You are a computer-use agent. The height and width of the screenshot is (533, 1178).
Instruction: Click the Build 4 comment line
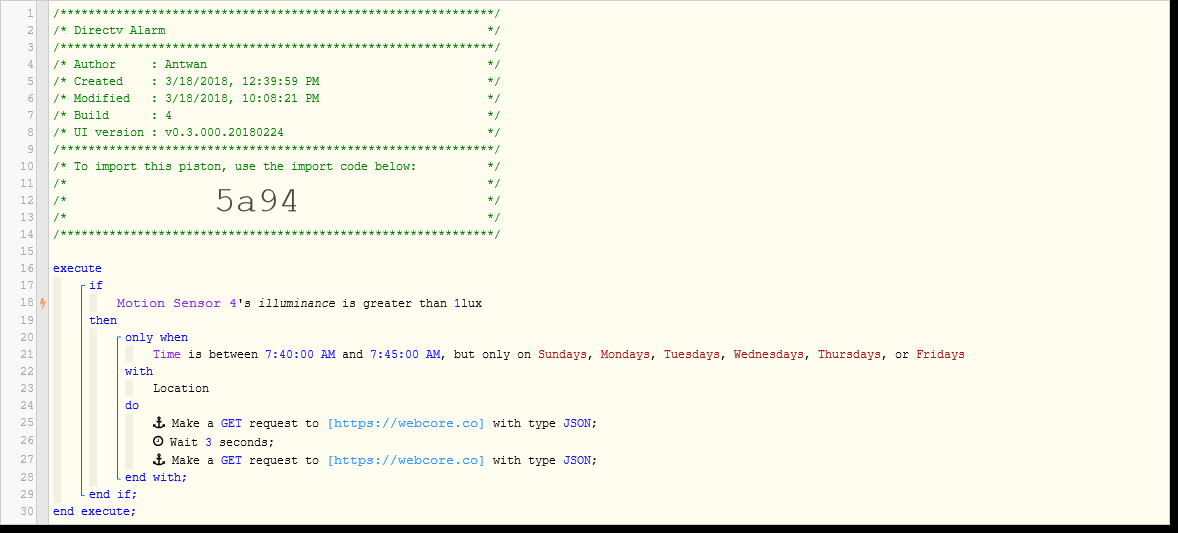pos(276,116)
